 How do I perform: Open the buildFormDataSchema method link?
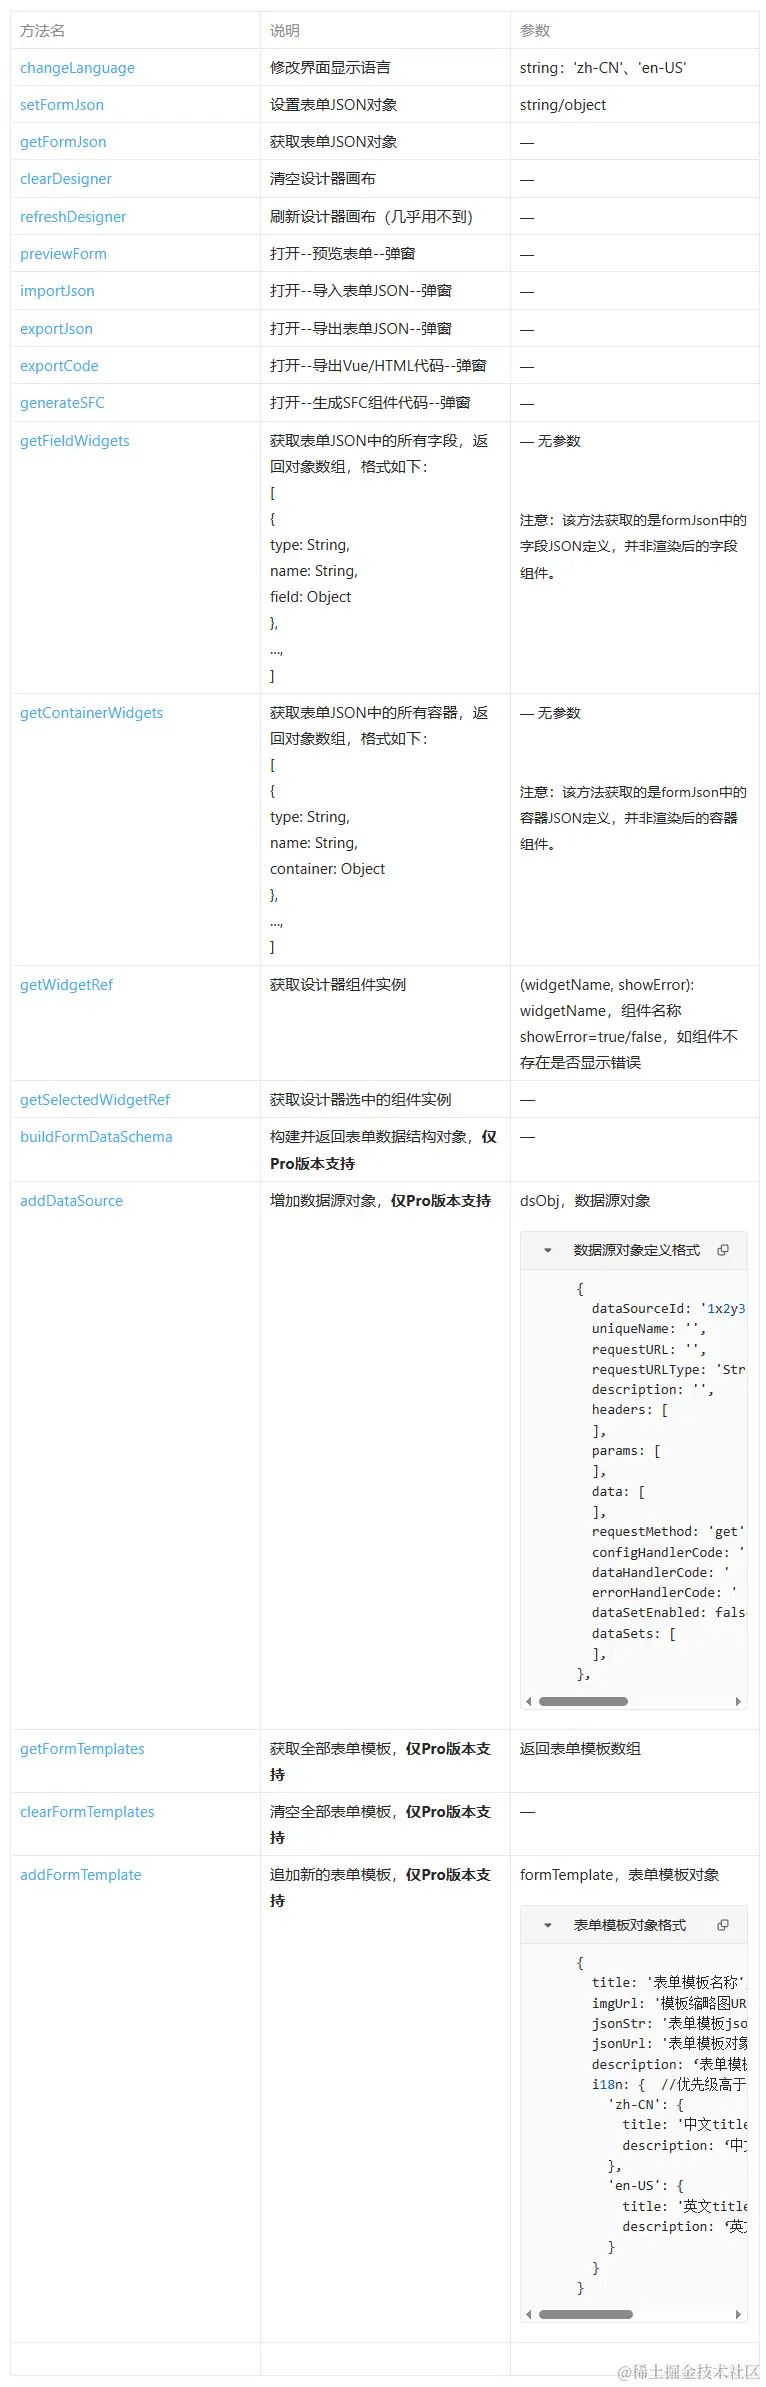pyautogui.click(x=96, y=1137)
